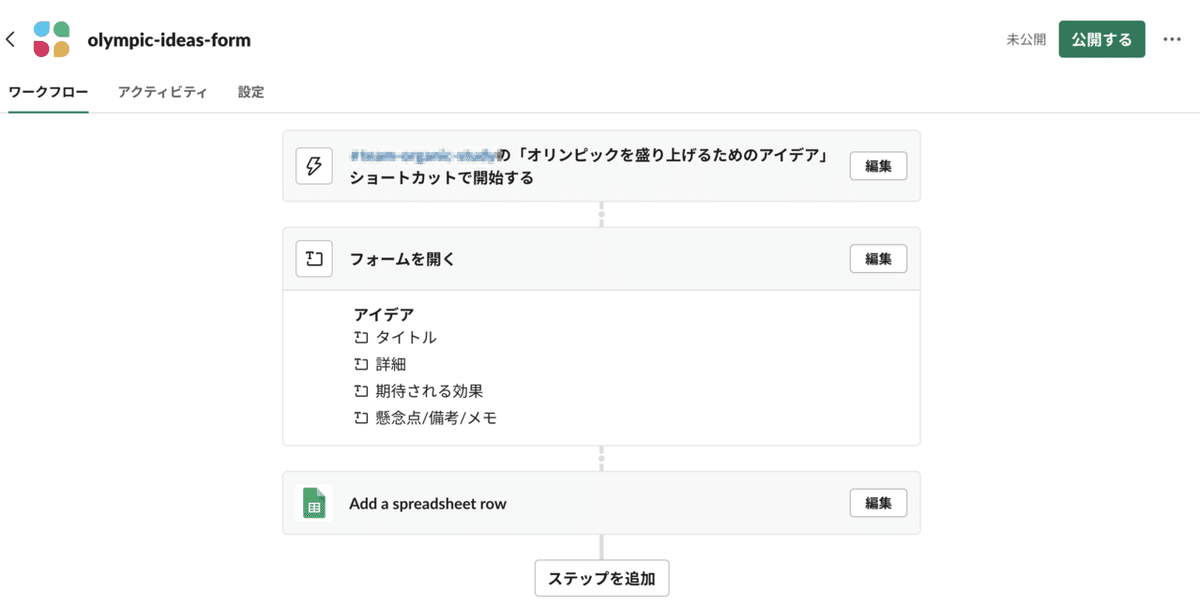
Task: Click 編集 on the shortcut trigger step
Action: coord(877,166)
